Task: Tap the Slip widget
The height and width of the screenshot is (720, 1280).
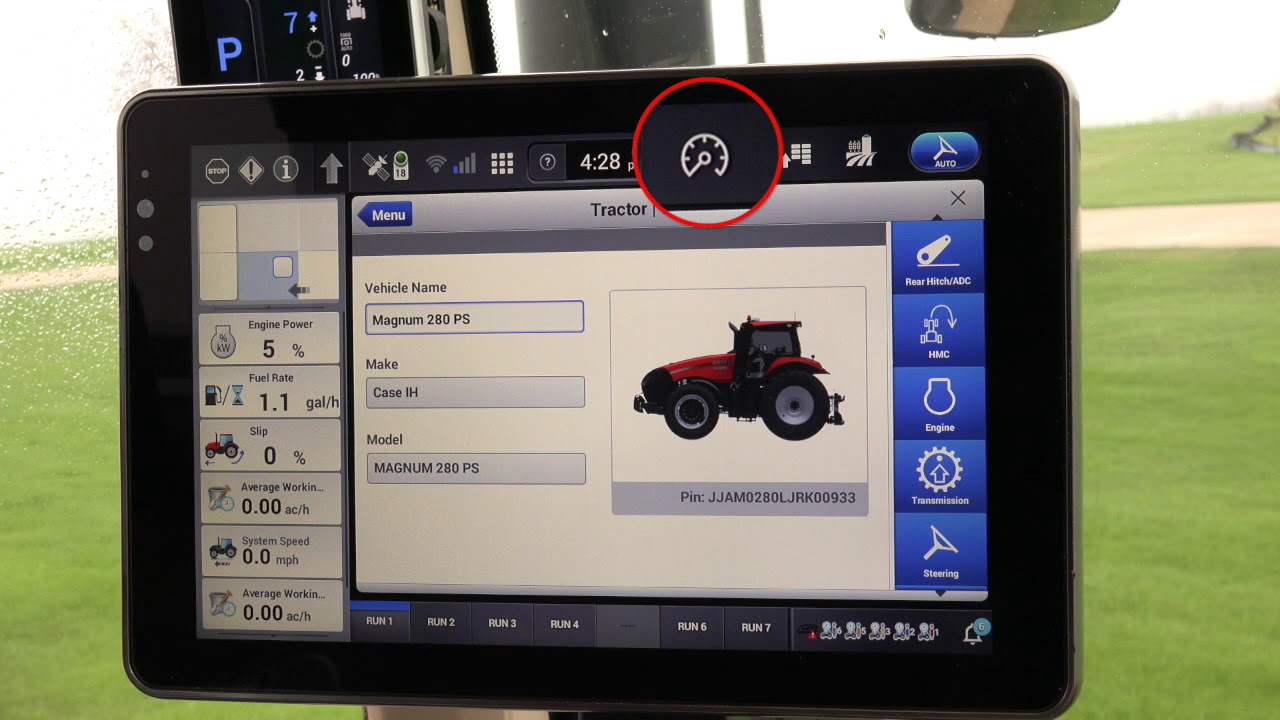Action: tap(271, 445)
